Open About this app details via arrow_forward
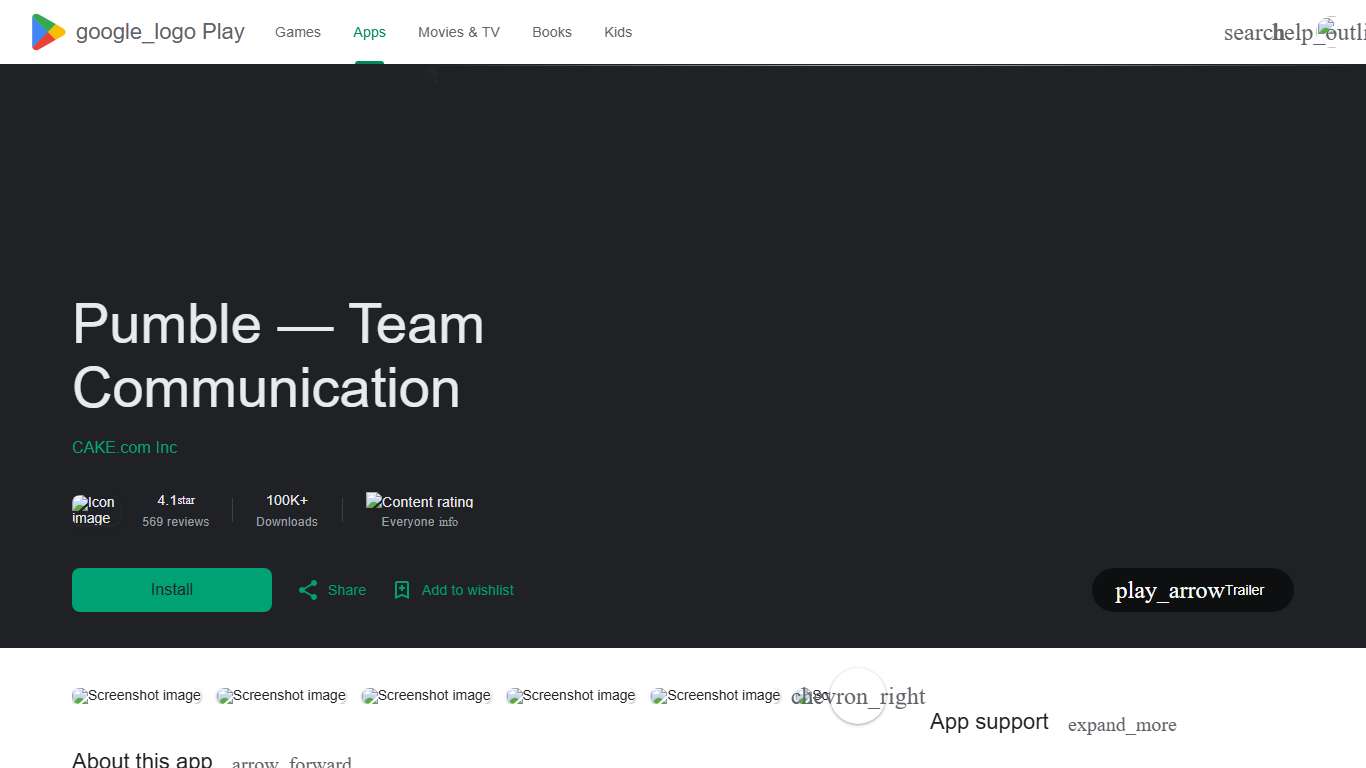Viewport: 1366px width, 768px height. 291,760
